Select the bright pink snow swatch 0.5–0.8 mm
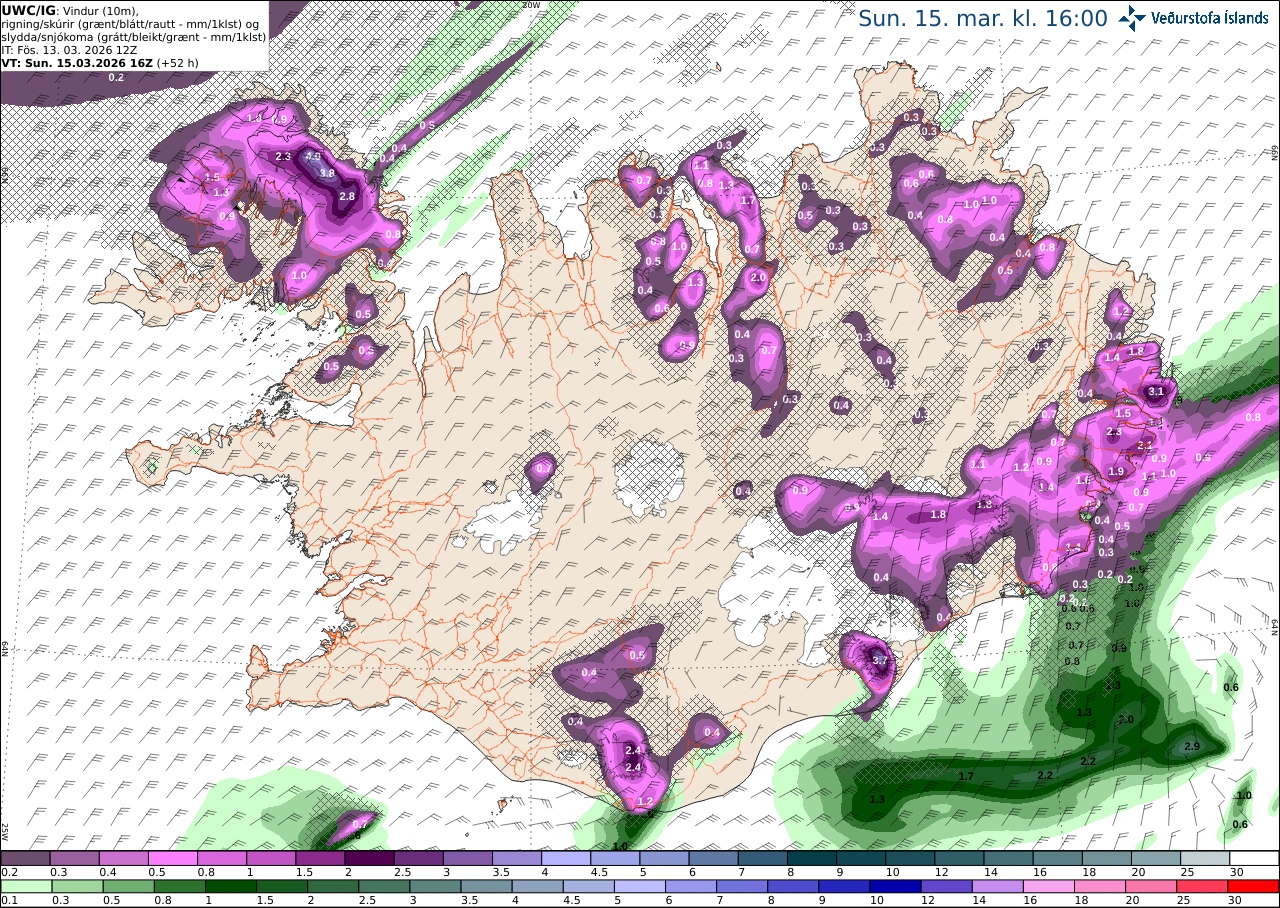1280x908 pixels. [x=172, y=858]
